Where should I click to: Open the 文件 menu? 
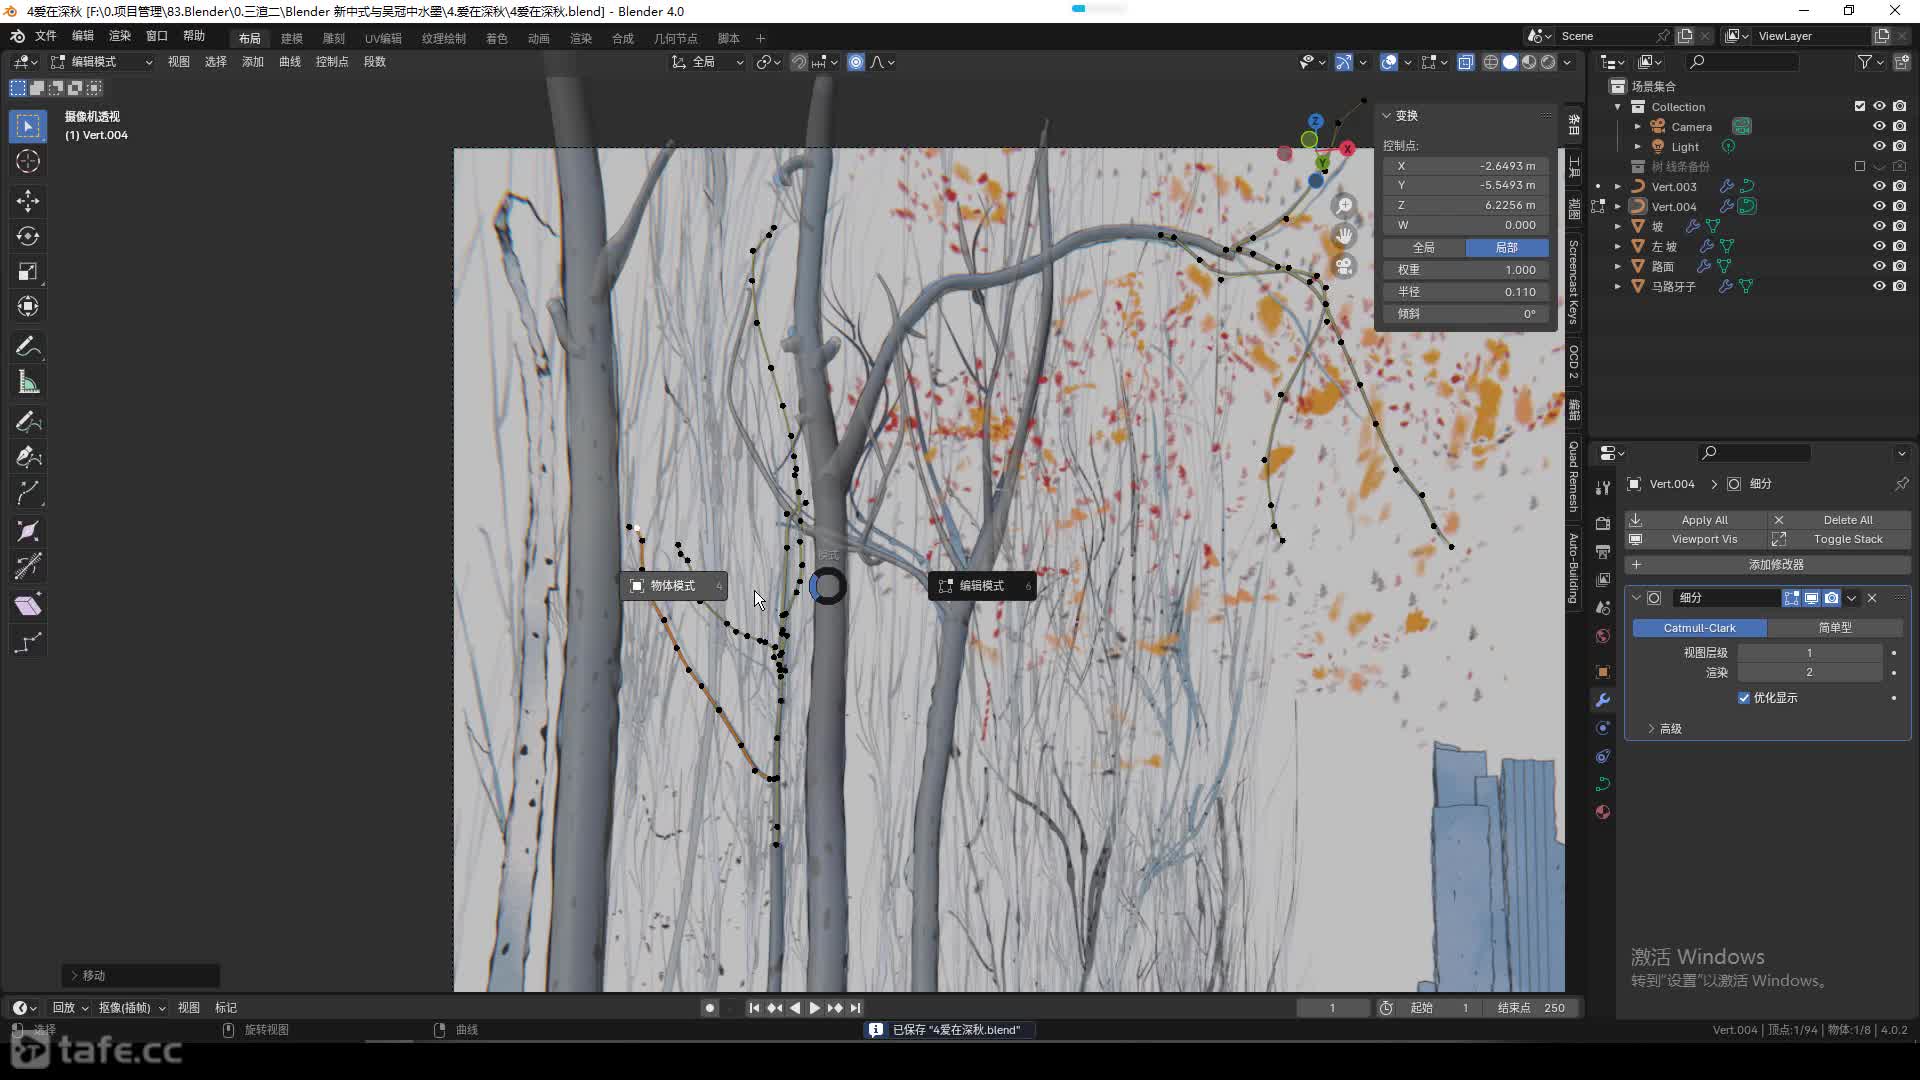(46, 36)
